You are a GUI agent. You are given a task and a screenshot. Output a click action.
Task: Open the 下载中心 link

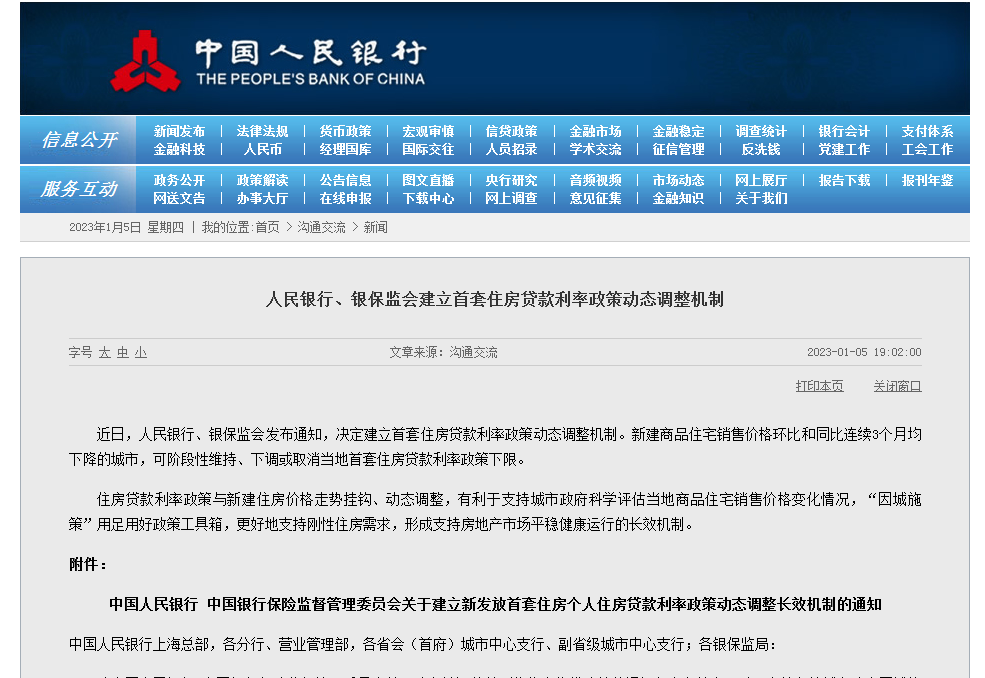coord(428,198)
